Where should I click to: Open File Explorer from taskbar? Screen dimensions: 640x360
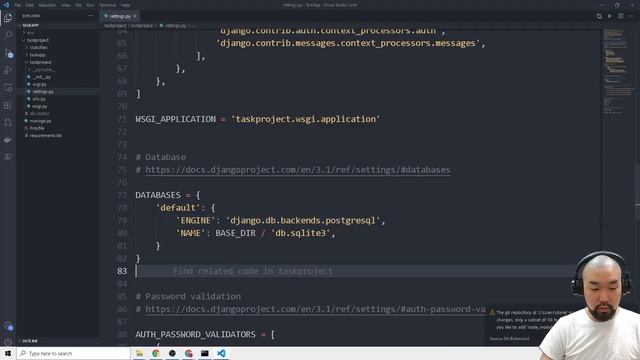(x=139, y=353)
